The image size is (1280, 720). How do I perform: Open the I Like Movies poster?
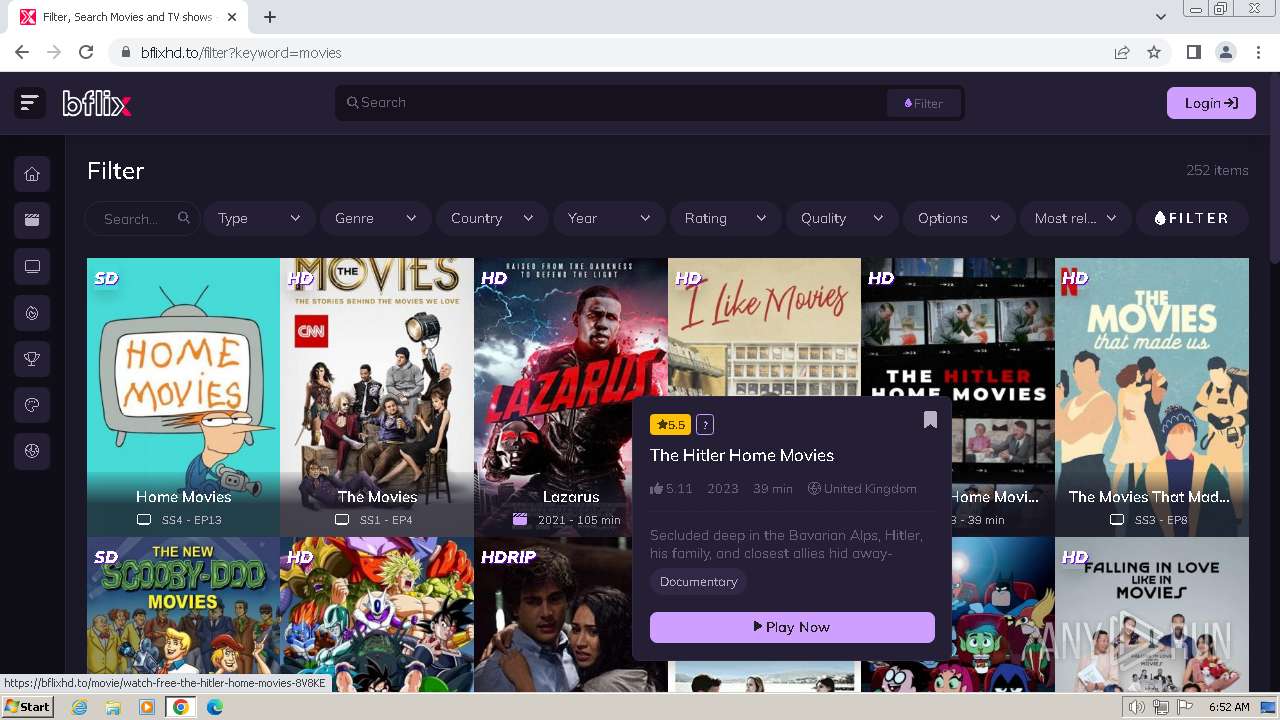point(764,327)
